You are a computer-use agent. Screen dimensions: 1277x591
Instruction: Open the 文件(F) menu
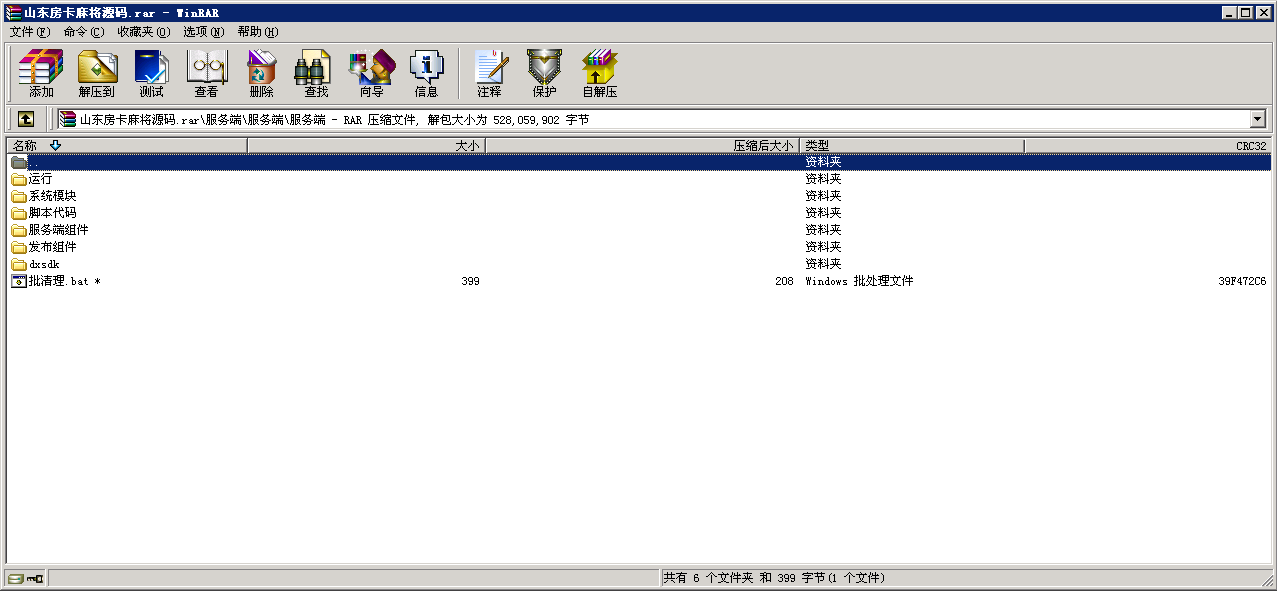coord(30,32)
